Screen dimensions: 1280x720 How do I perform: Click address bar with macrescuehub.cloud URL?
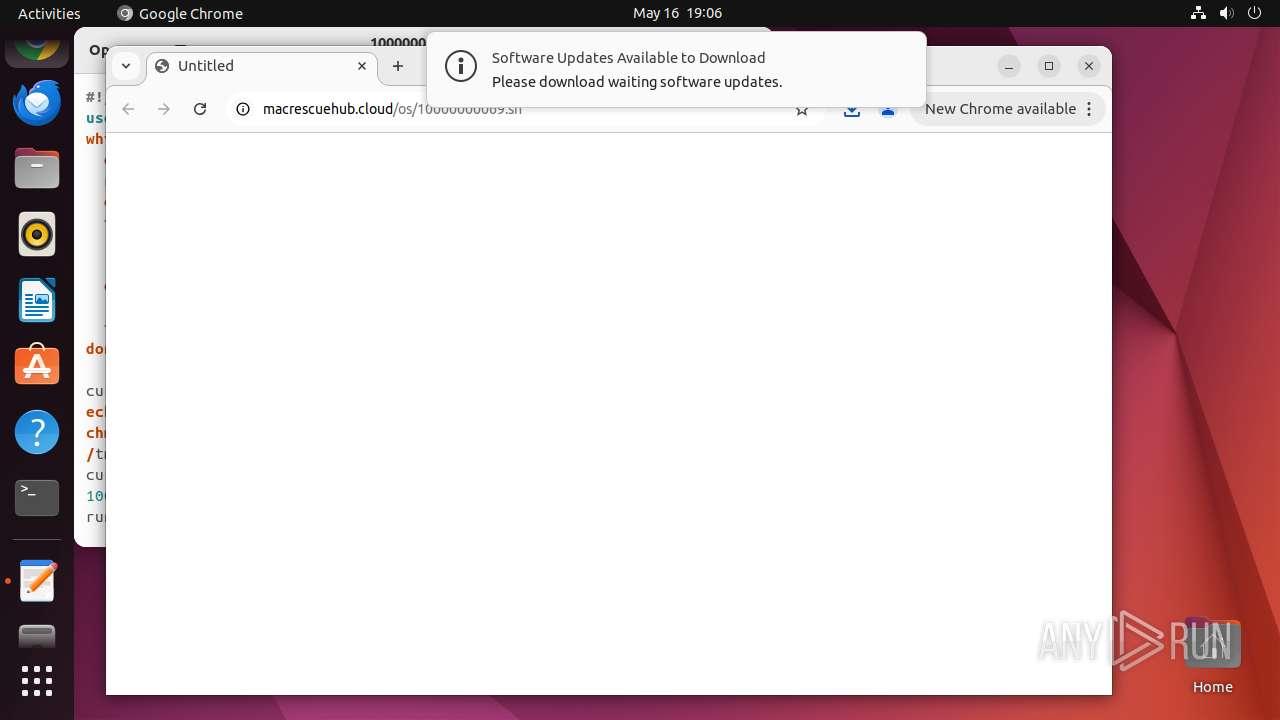point(524,109)
